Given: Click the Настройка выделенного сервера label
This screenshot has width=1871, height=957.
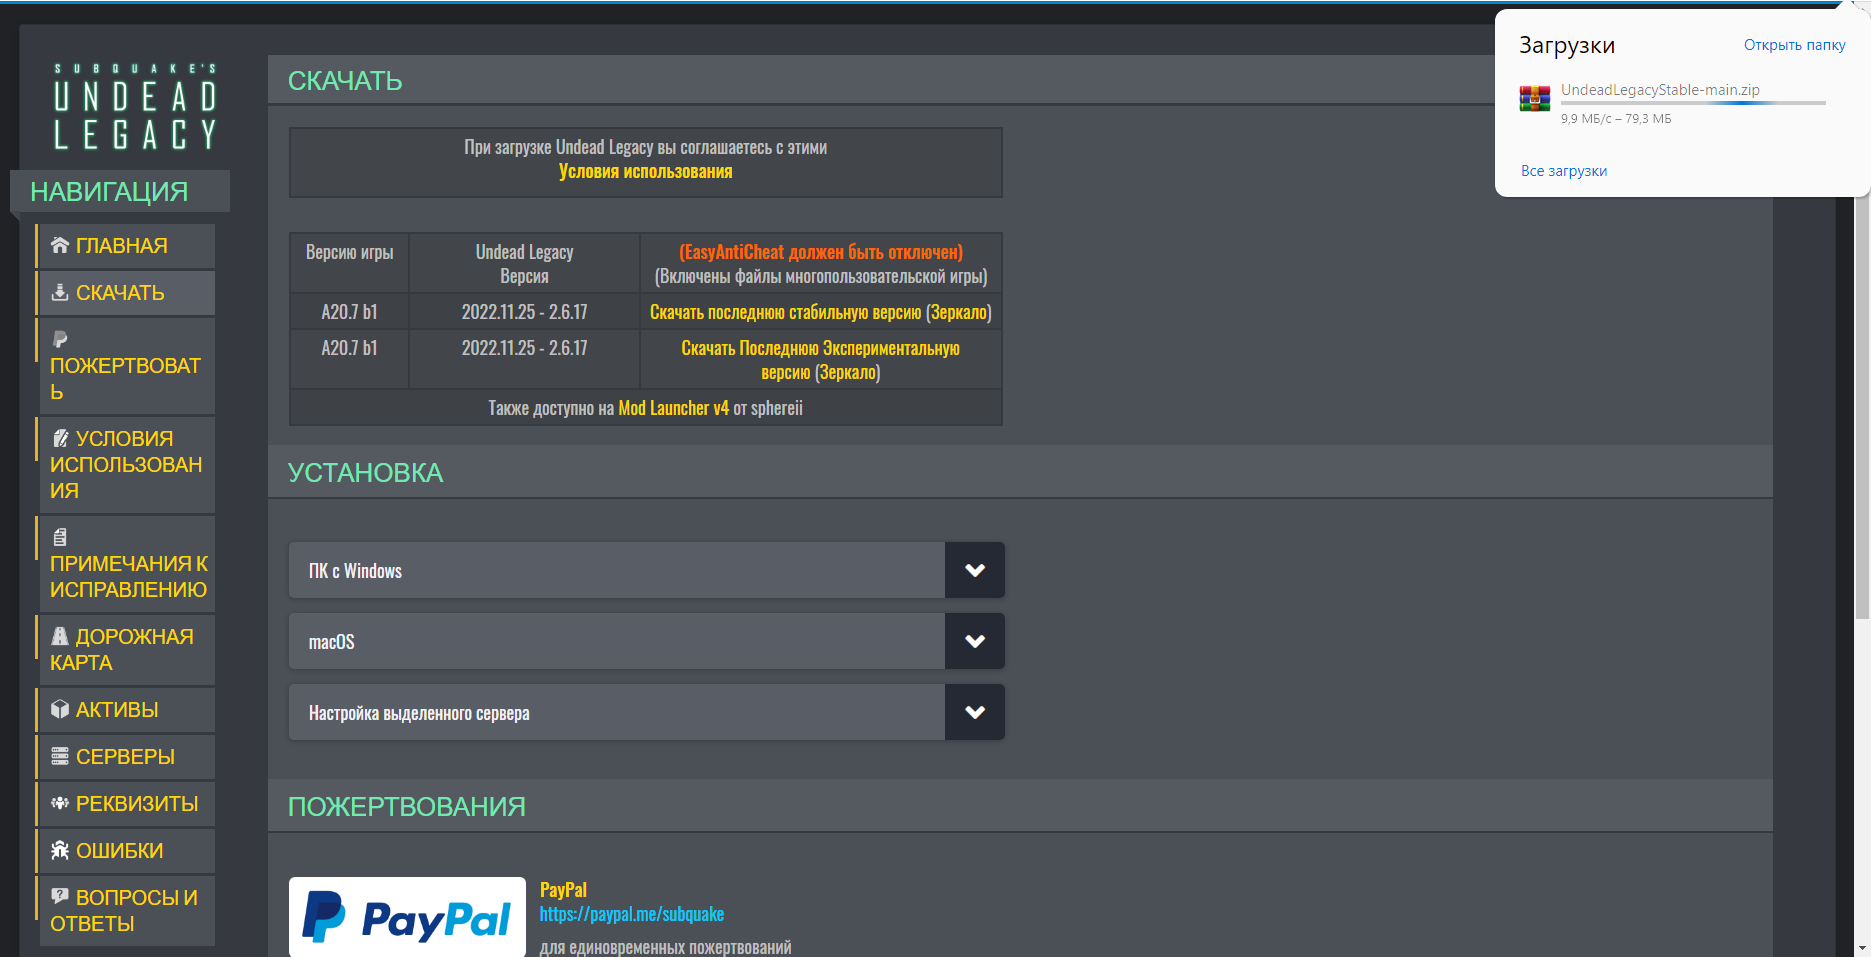Looking at the screenshot, I should 419,713.
